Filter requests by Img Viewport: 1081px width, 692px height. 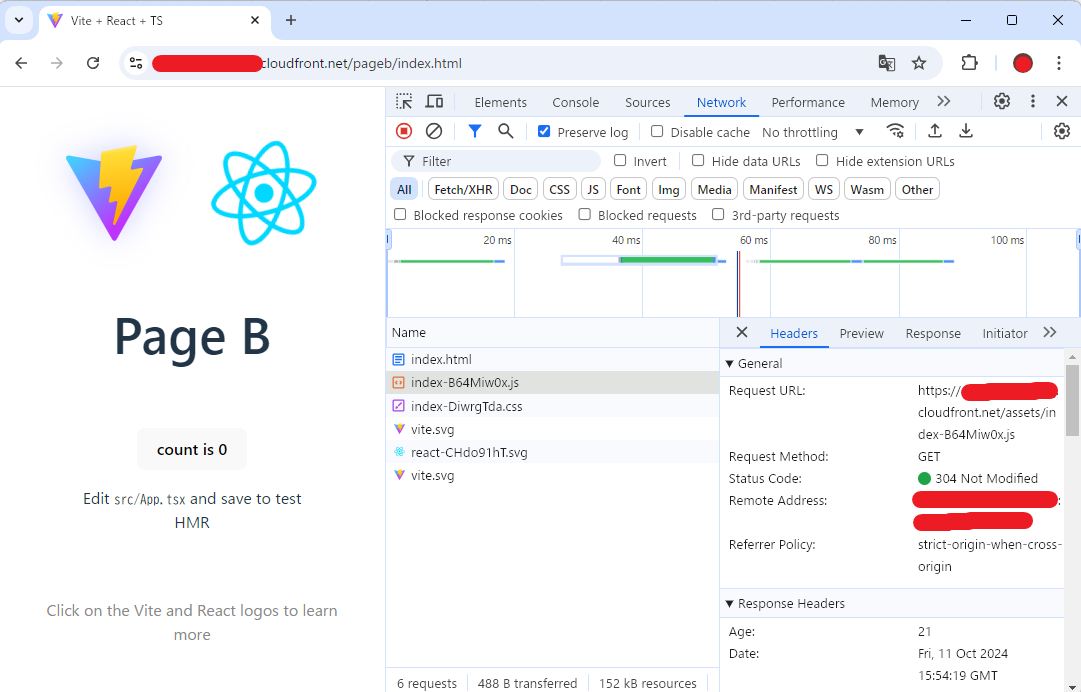coord(668,189)
